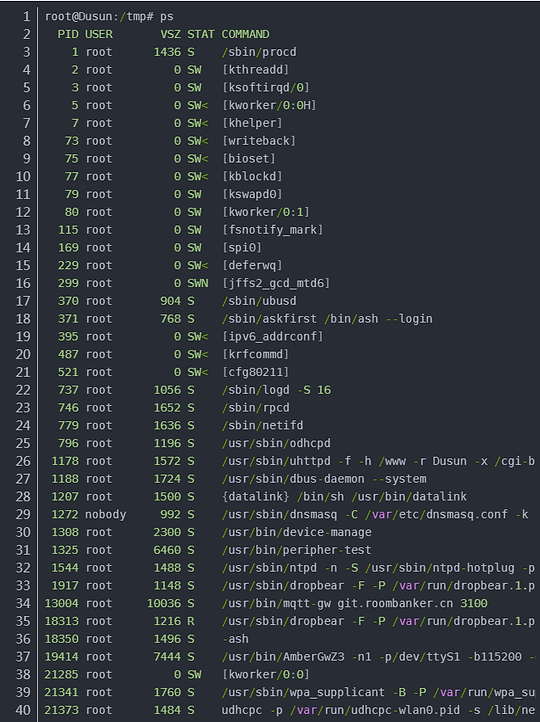Select the {datalink} /bin/sh command
The height and width of the screenshot is (722, 540).
click(344, 497)
